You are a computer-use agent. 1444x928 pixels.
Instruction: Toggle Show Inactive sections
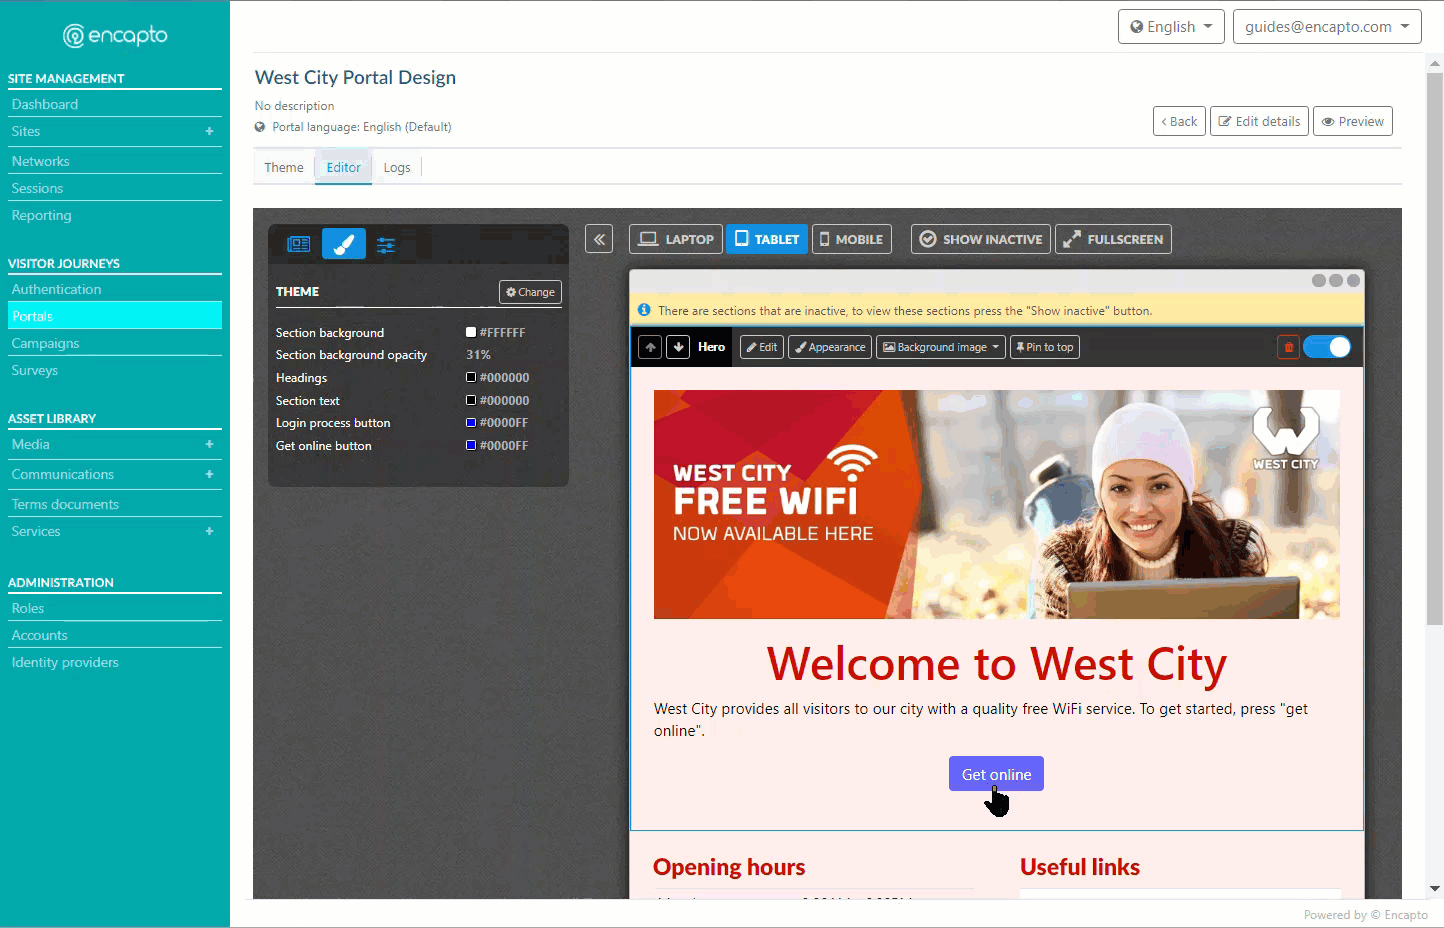(x=981, y=239)
